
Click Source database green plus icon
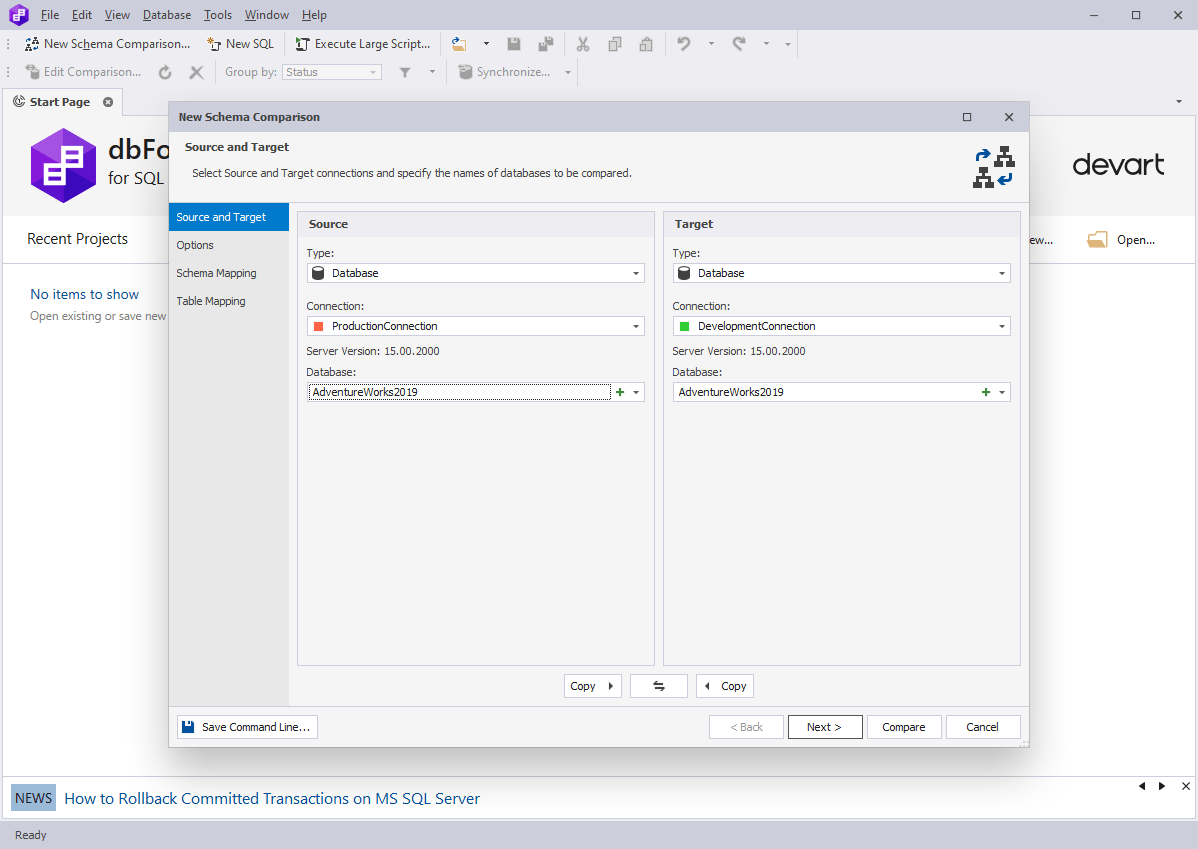click(620, 392)
